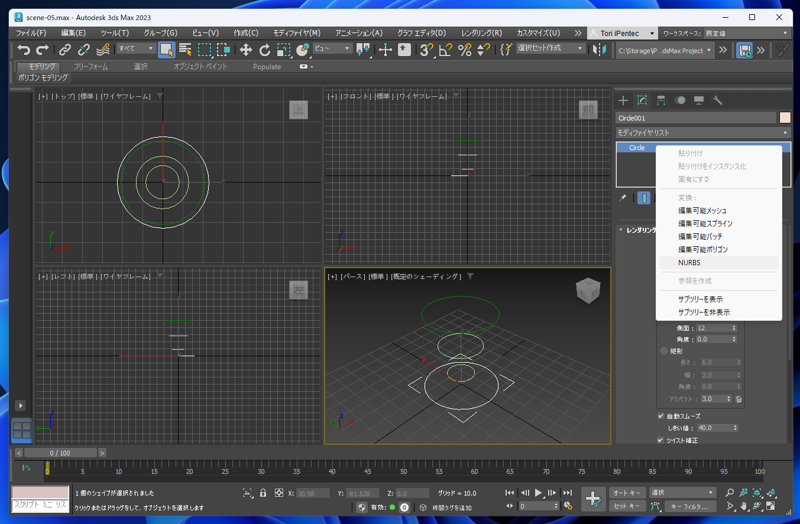Activate the Unlink Selection tool

pyautogui.click(x=84, y=49)
